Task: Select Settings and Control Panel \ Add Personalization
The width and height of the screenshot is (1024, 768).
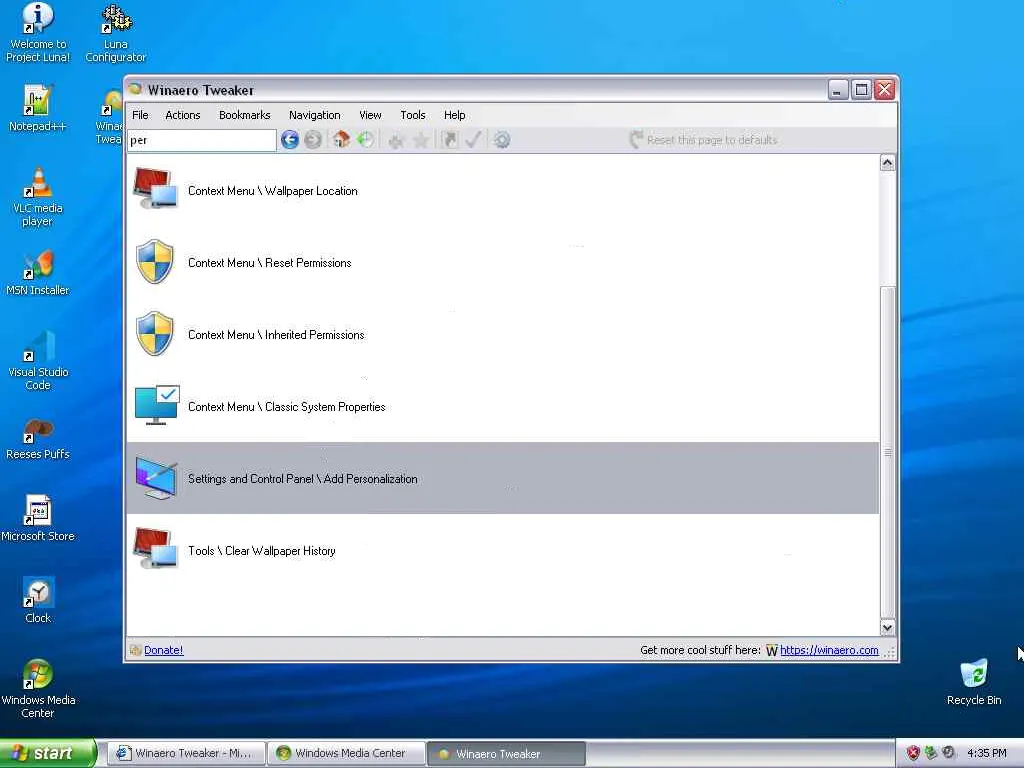Action: [x=502, y=478]
